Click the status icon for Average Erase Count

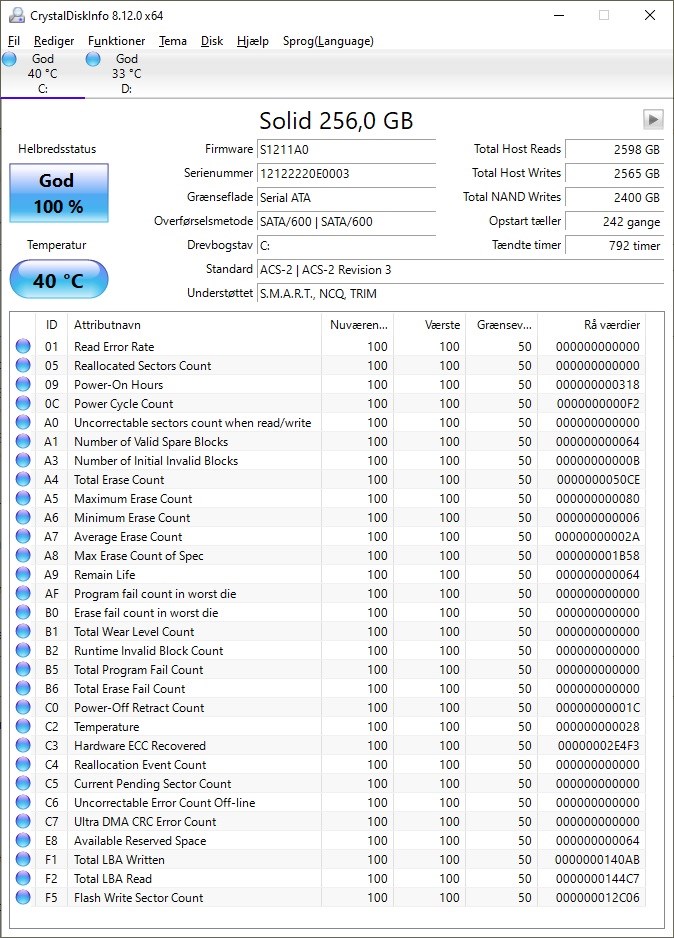tap(23, 536)
